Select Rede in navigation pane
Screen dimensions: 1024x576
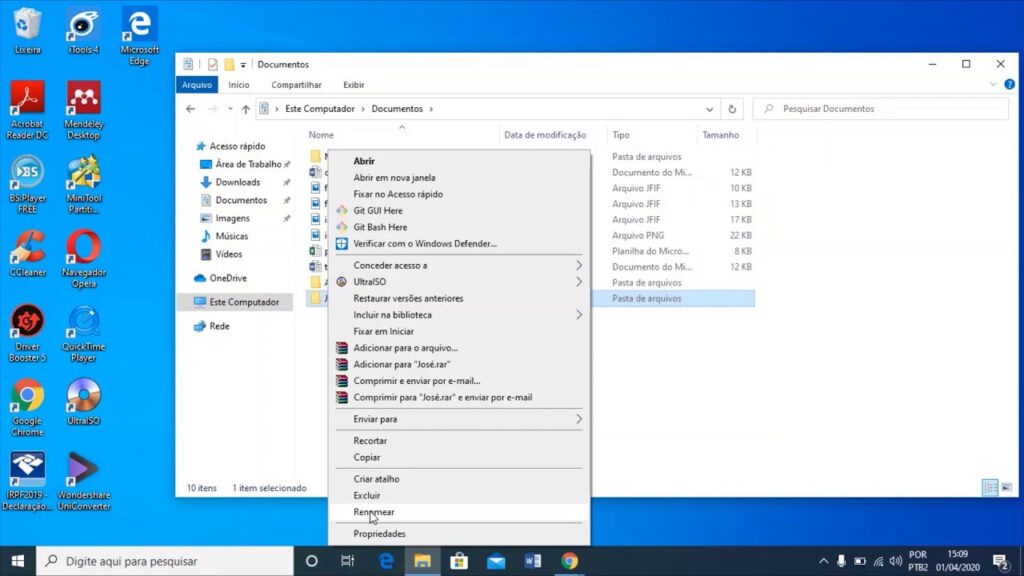pyautogui.click(x=219, y=326)
